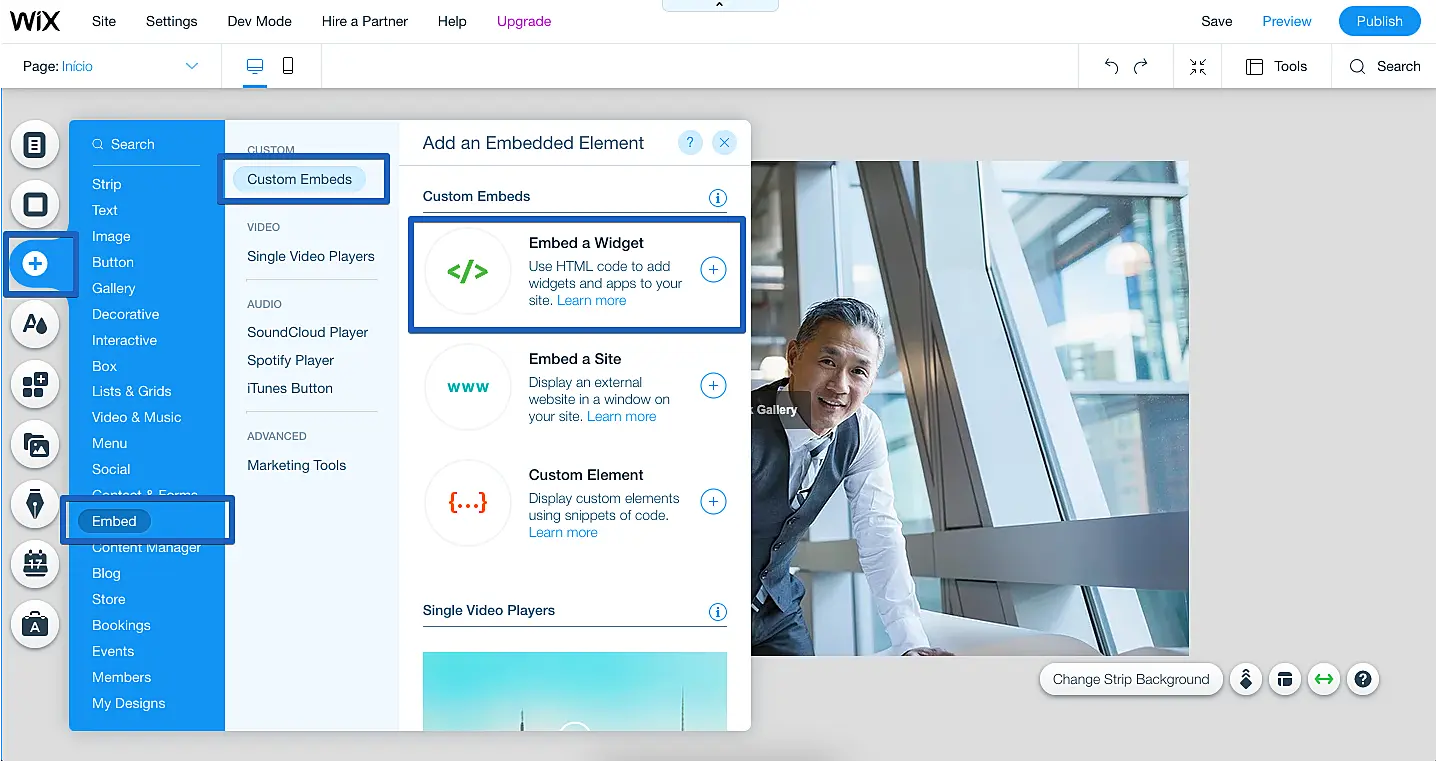Select Spotify Player subcategory
1436x761 pixels.
[291, 360]
